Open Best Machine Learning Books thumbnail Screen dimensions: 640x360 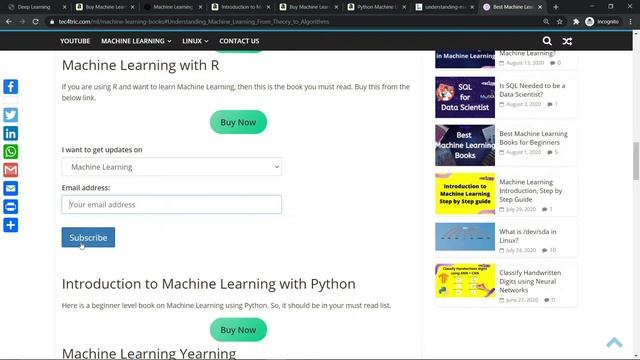coord(465,145)
